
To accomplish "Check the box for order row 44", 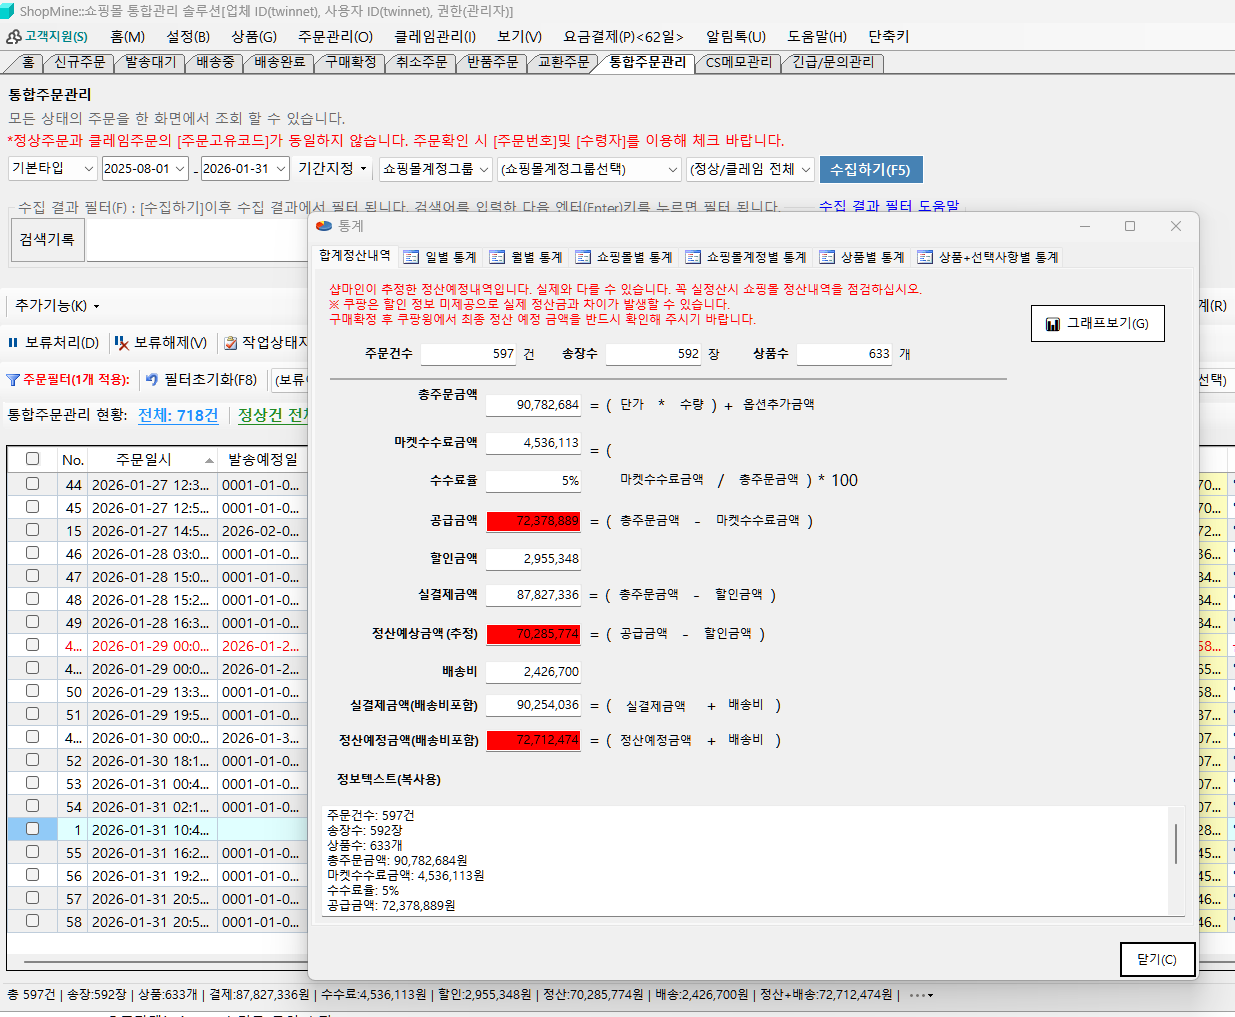I will click(x=32, y=484).
